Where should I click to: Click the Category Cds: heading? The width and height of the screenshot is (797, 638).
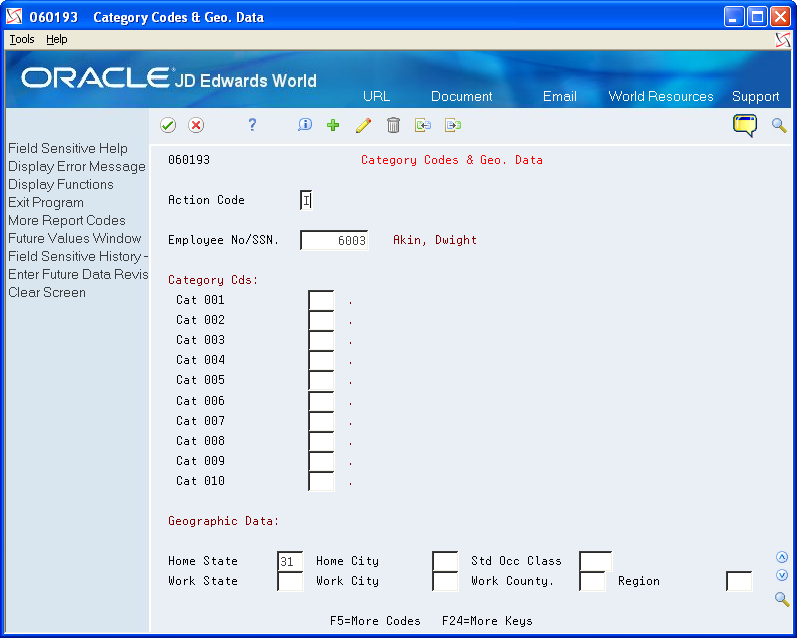point(213,280)
